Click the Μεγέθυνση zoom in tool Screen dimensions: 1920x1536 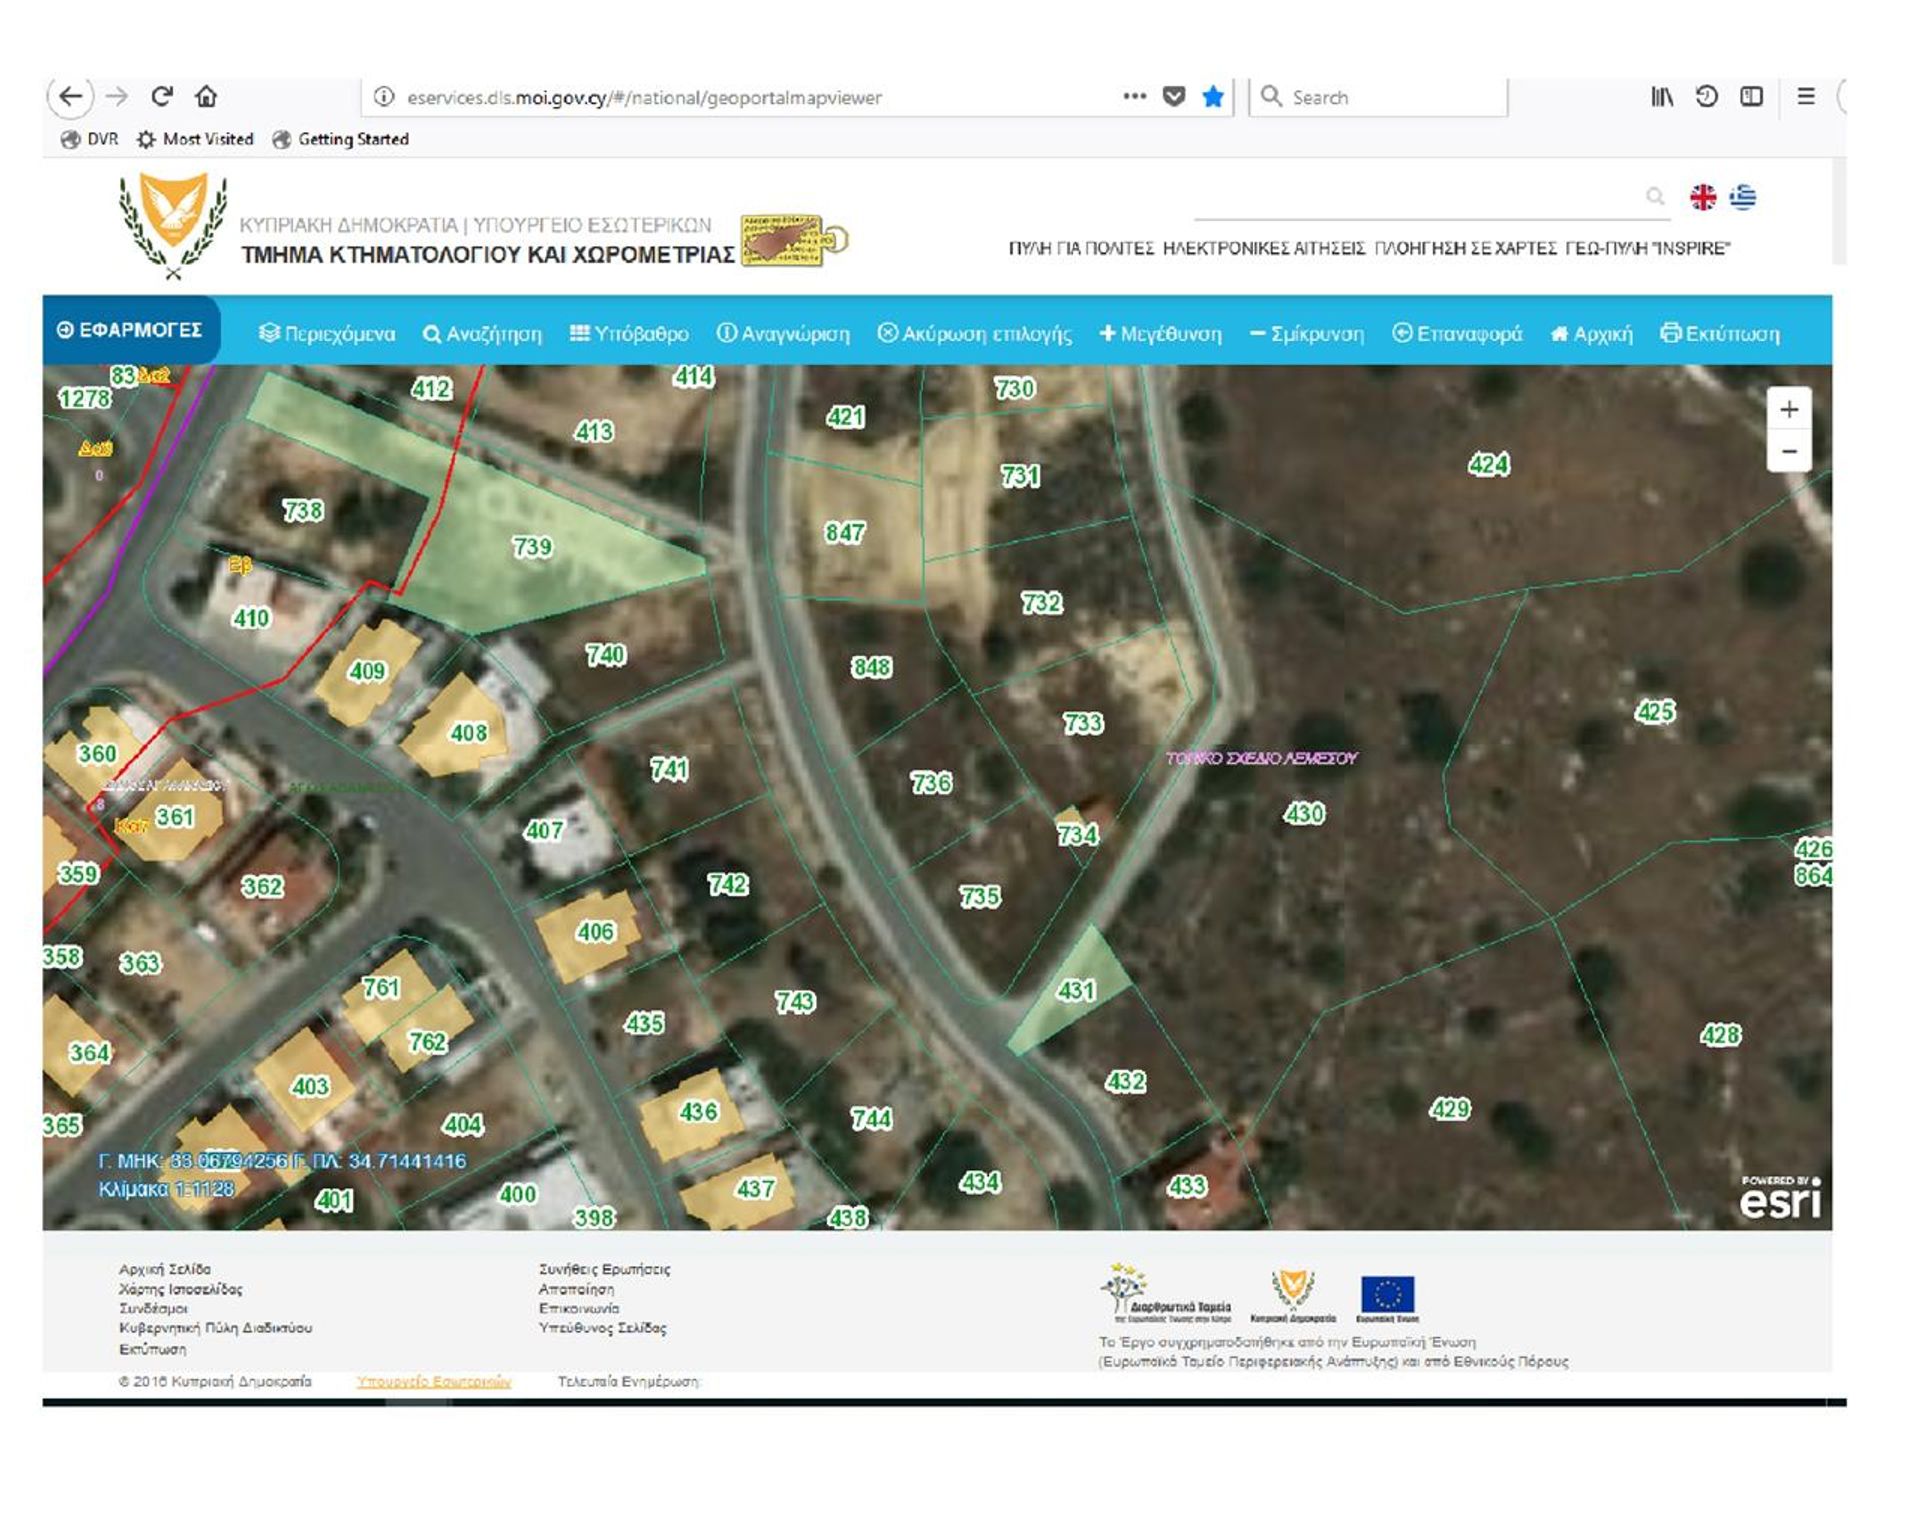pyautogui.click(x=1160, y=333)
